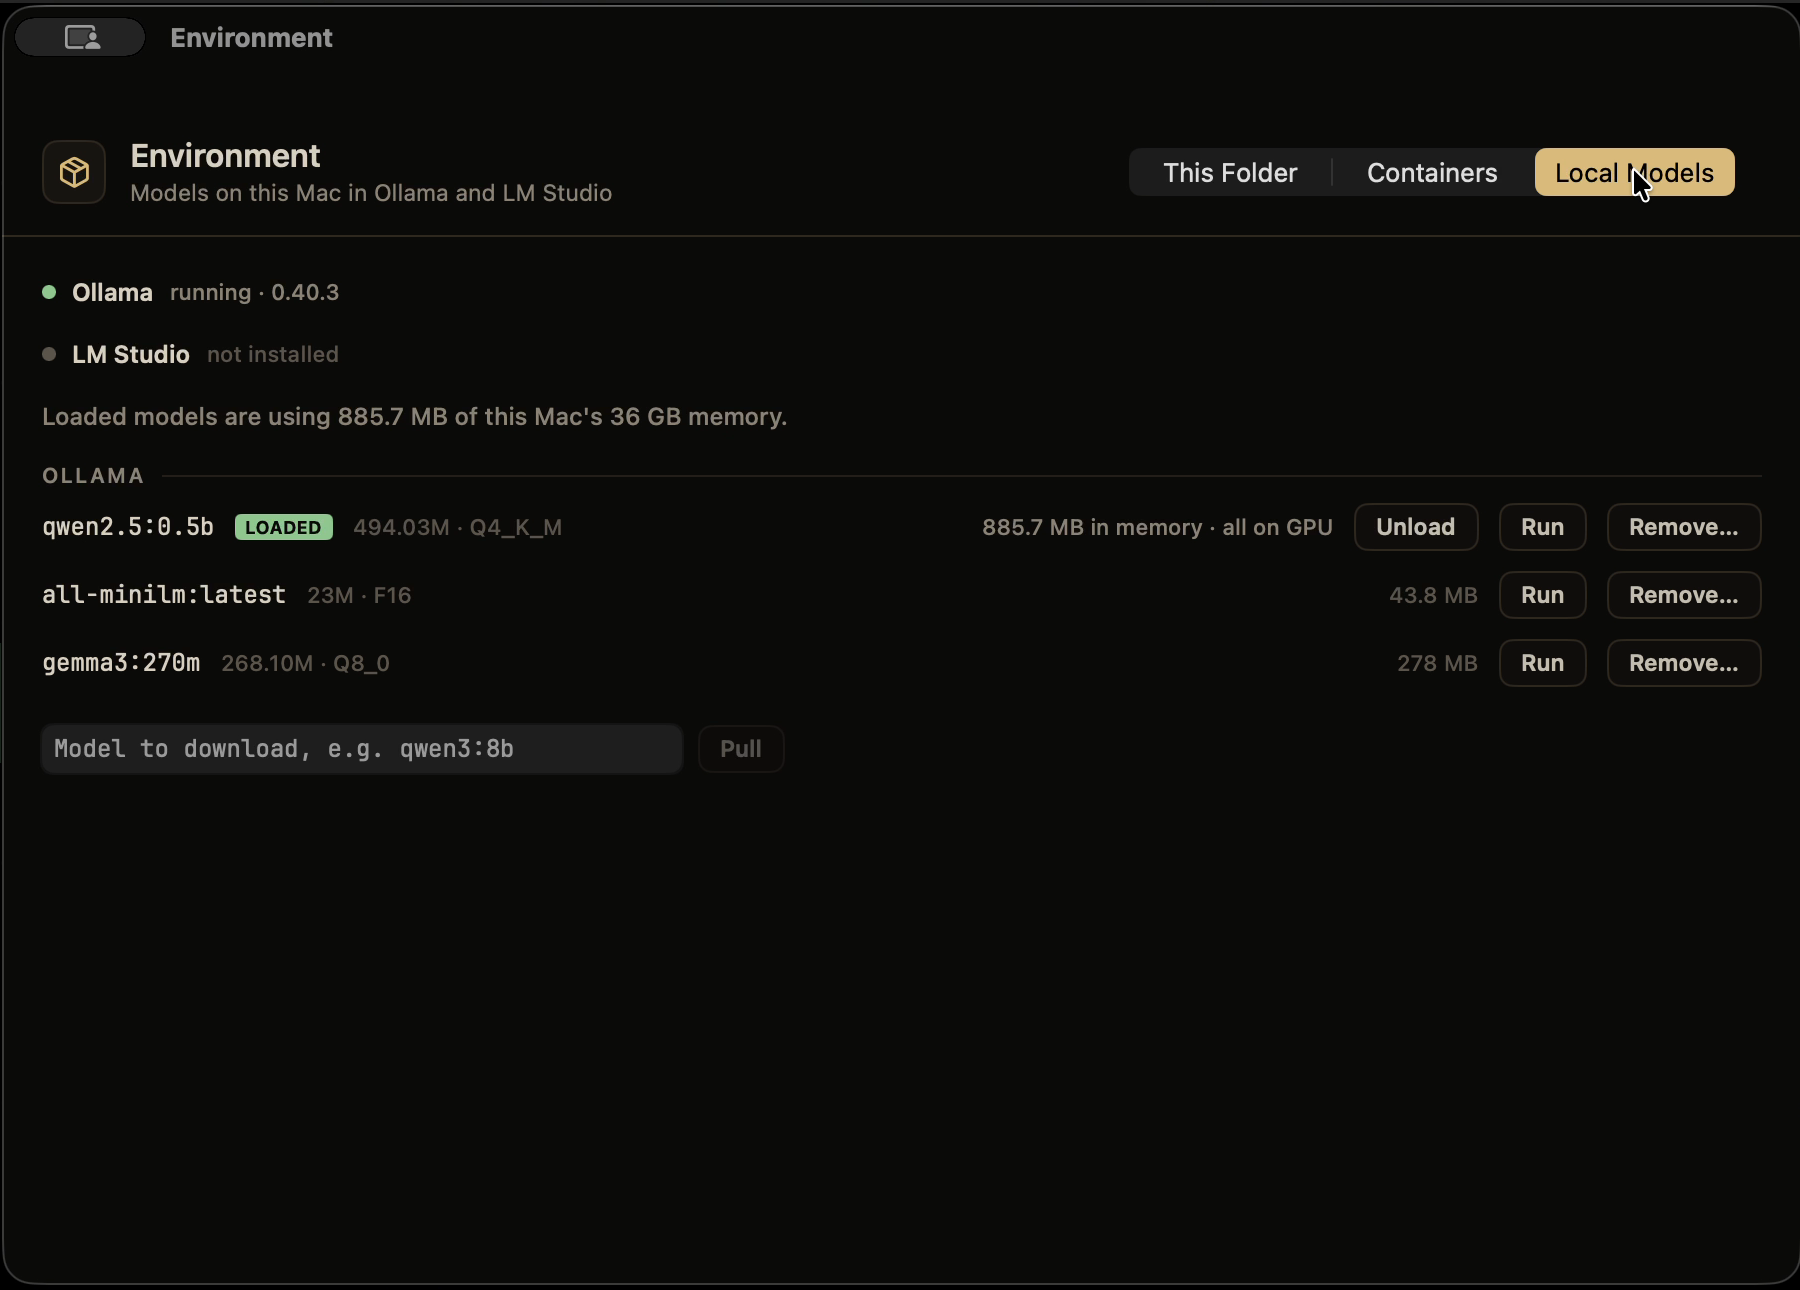
Task: Click the LOADED badge on qwen2.5:0.5b
Action: click(284, 527)
